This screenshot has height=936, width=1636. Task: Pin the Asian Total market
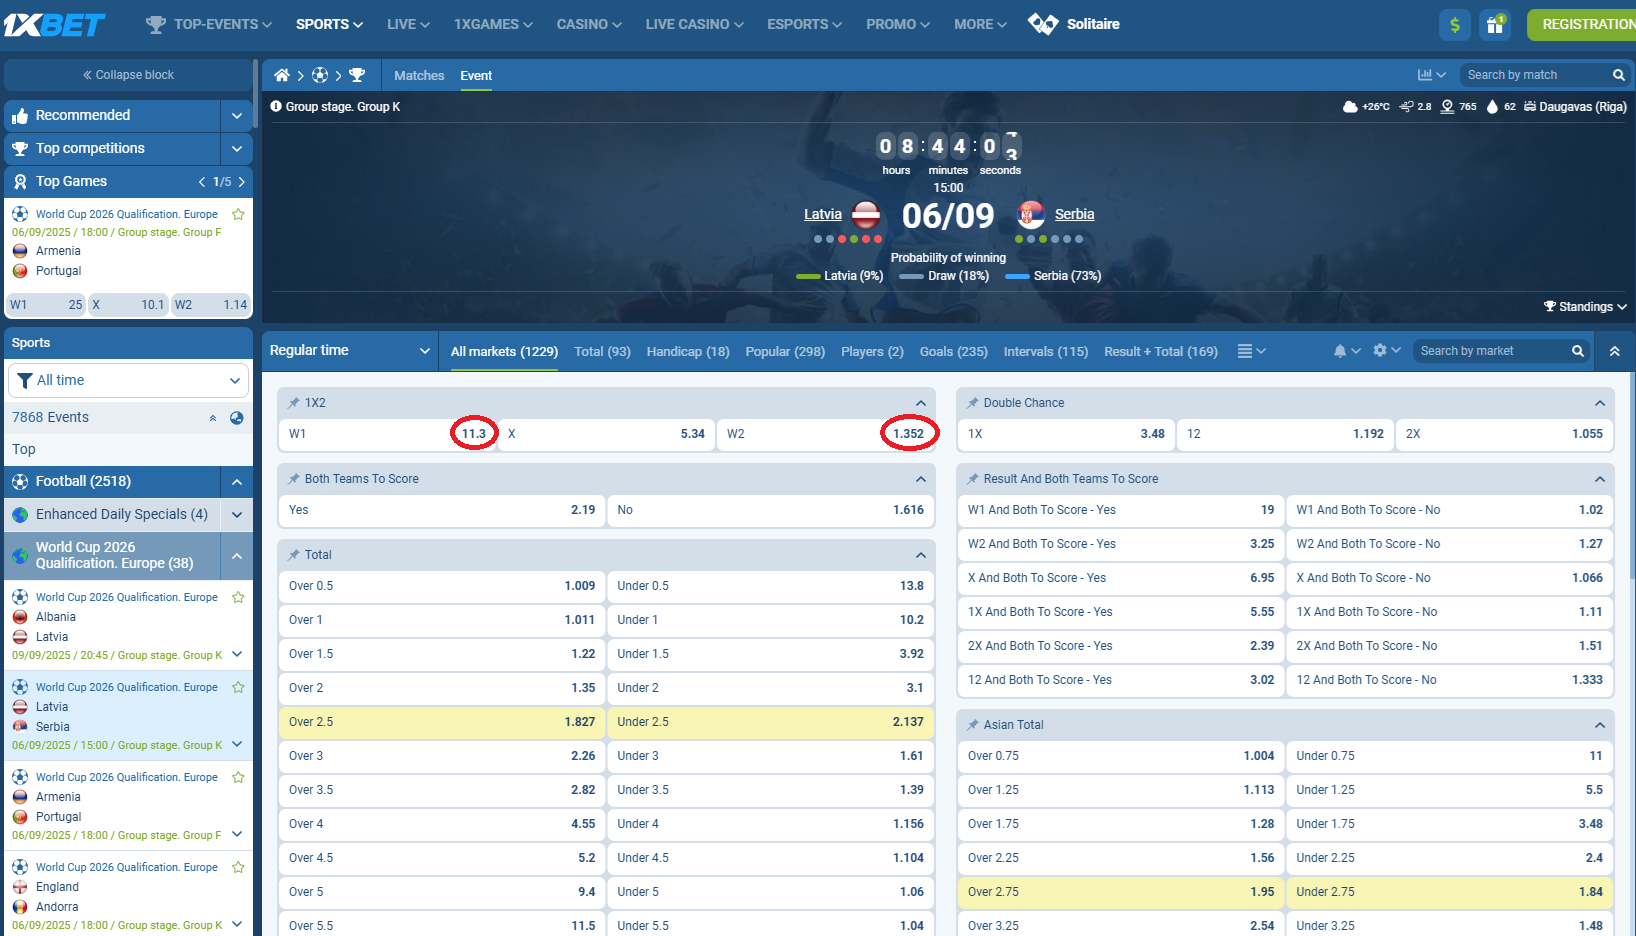click(973, 725)
